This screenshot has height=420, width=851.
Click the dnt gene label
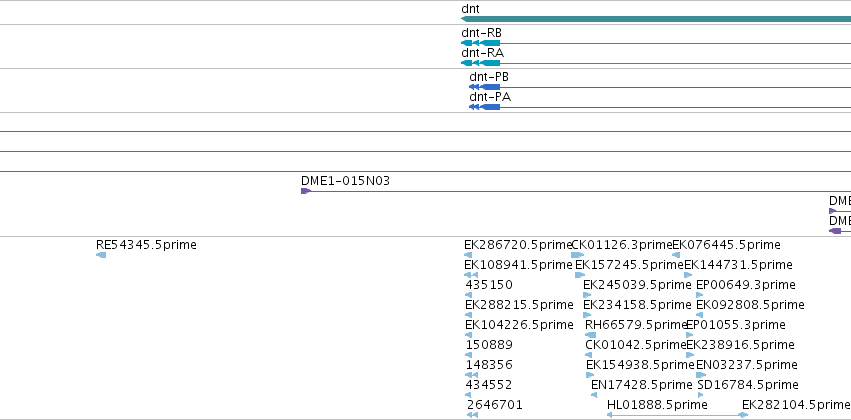coord(470,9)
